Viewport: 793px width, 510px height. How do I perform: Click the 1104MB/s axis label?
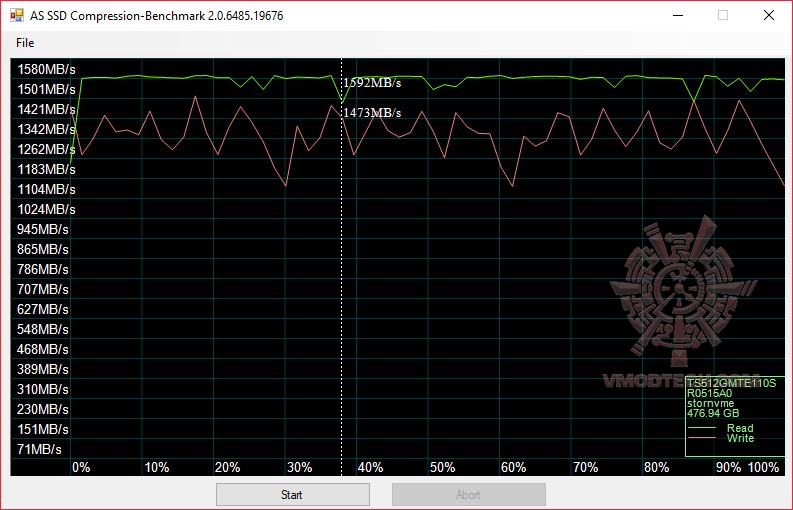coord(46,189)
